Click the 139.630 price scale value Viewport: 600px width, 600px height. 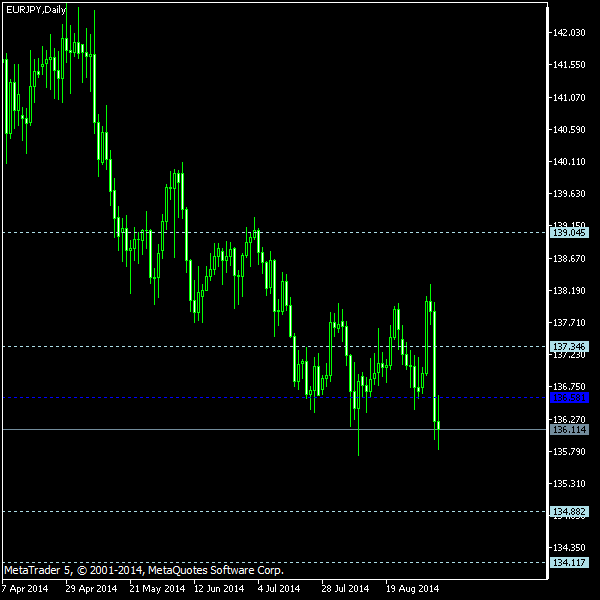pyautogui.click(x=569, y=194)
